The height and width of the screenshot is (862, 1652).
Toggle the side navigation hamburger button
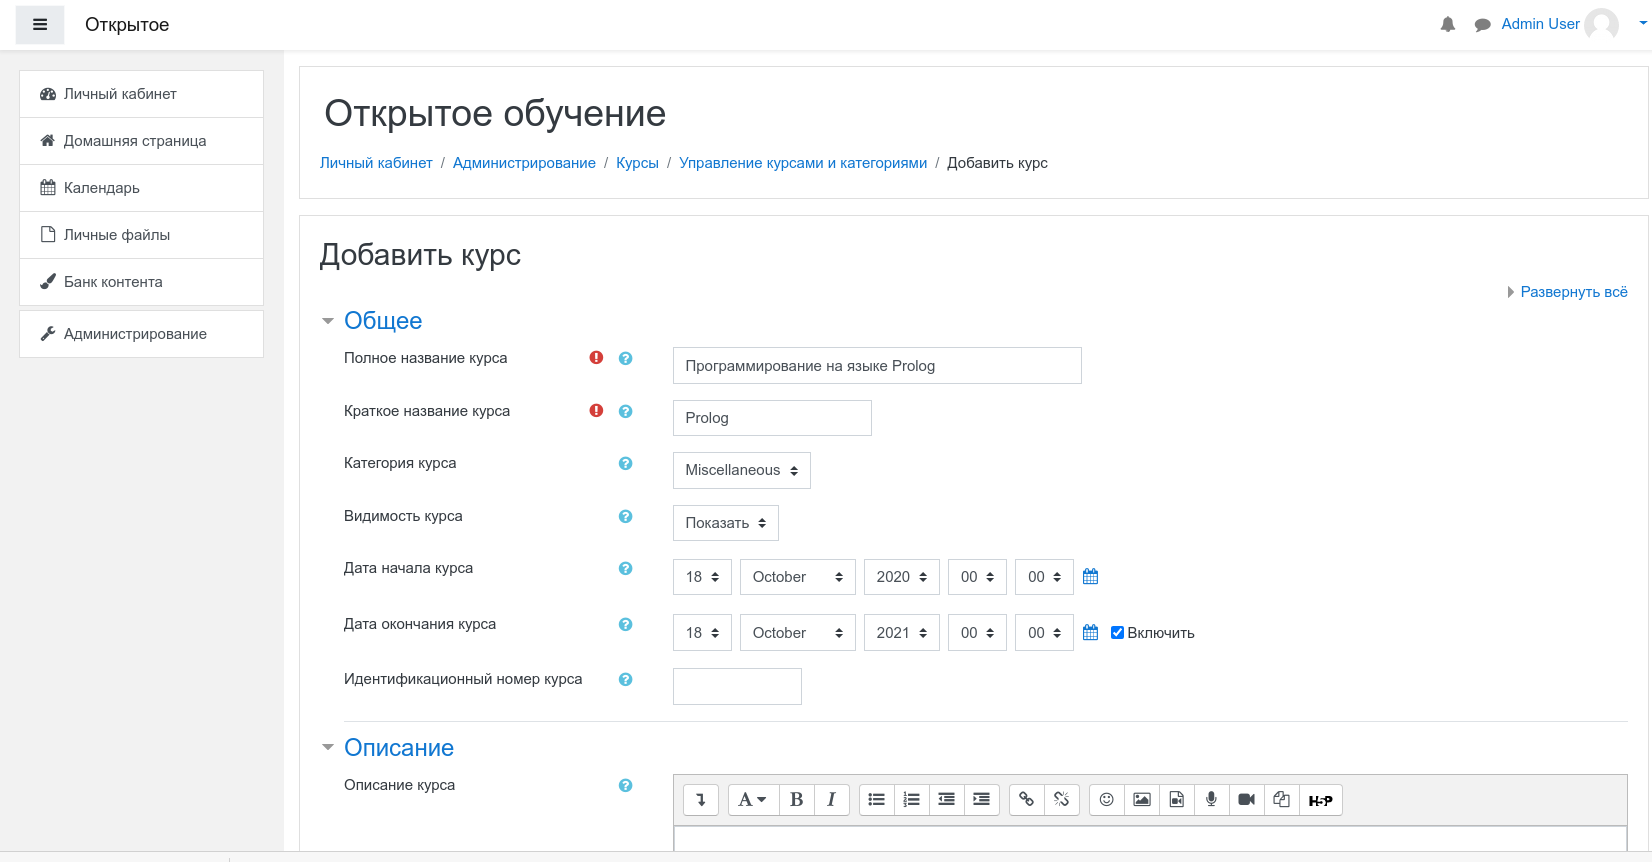(x=40, y=25)
